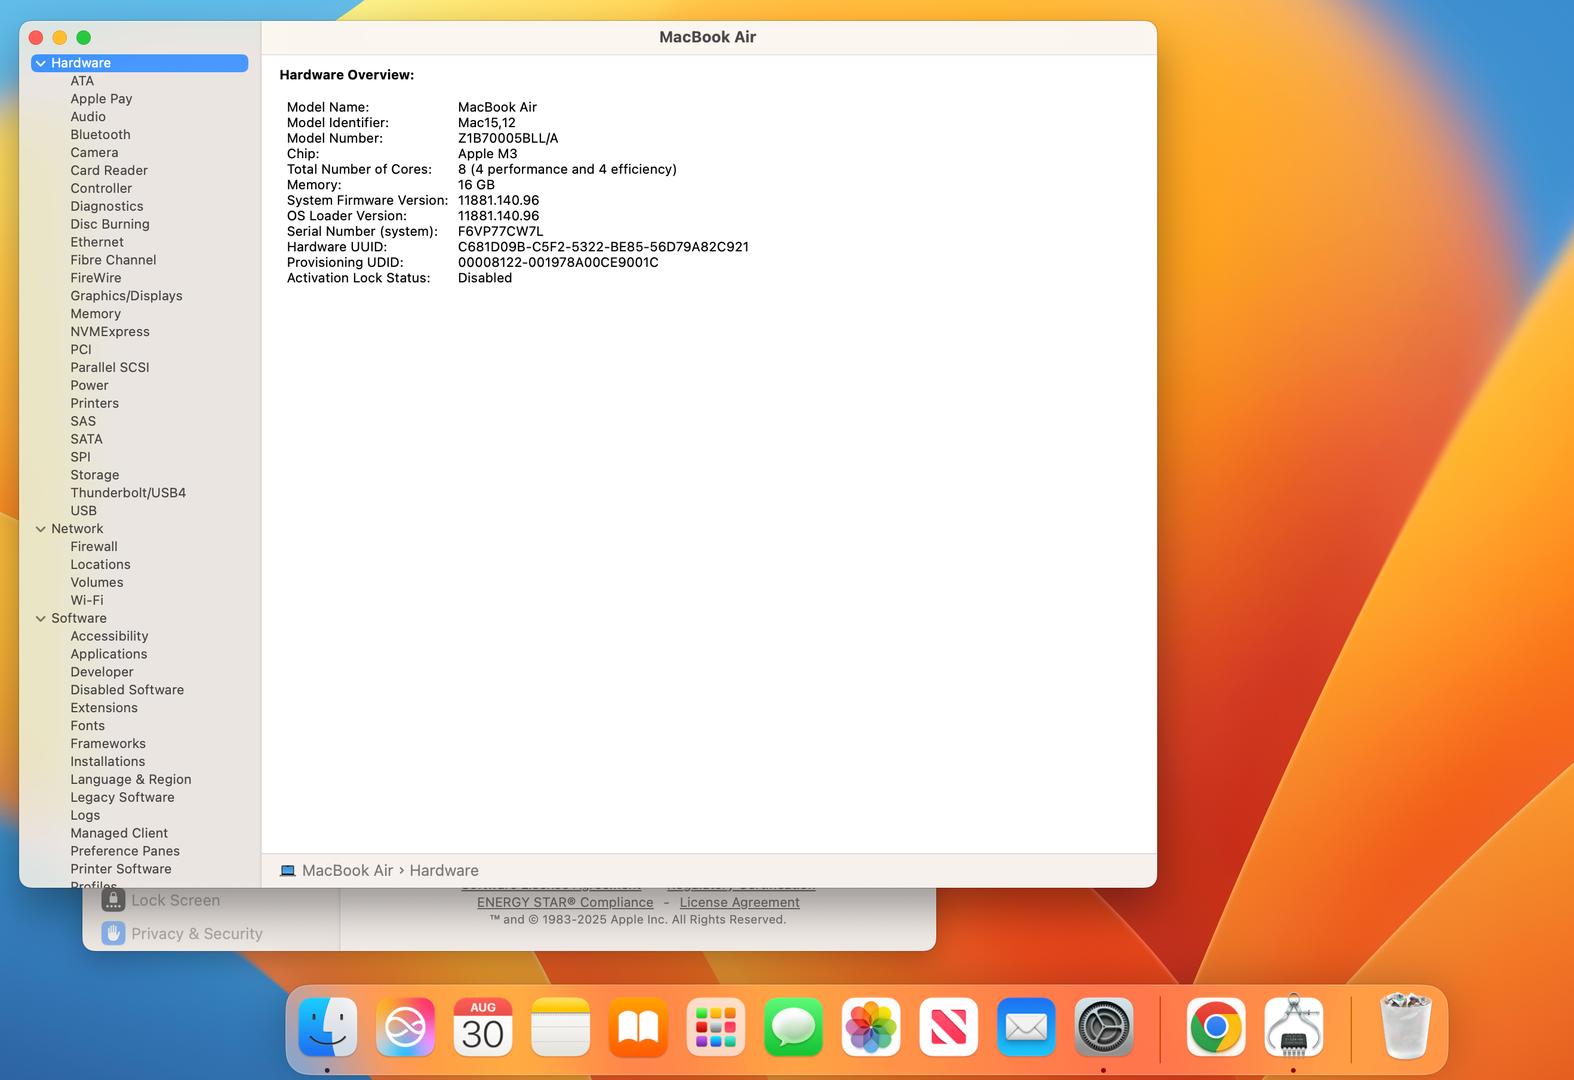
Task: Click Lock Screen icon in Settings window
Action: pos(113,900)
